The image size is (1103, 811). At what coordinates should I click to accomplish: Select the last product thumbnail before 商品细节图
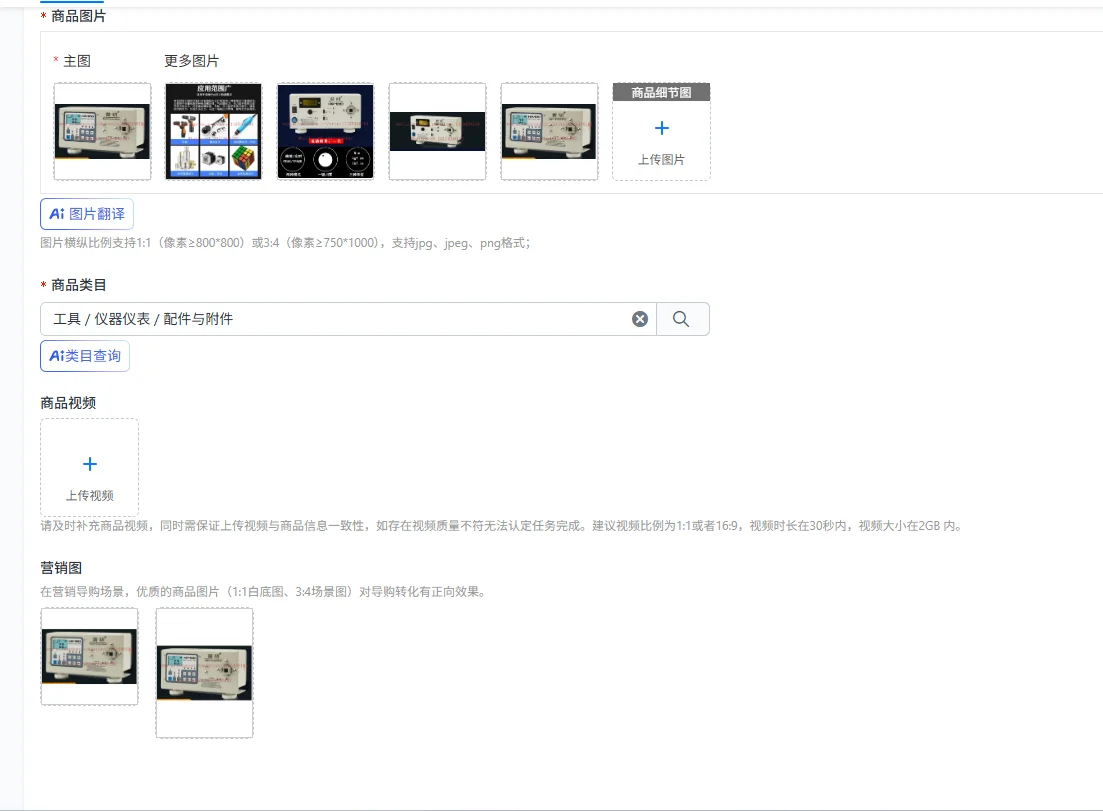(x=549, y=132)
